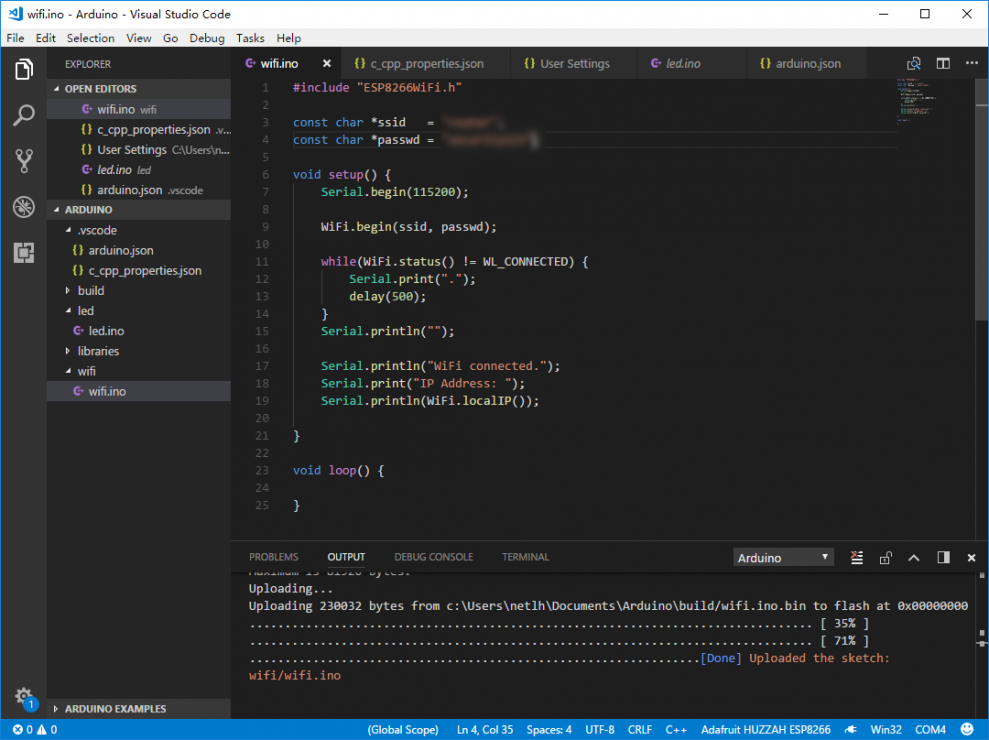Open the Extensions view

click(24, 253)
